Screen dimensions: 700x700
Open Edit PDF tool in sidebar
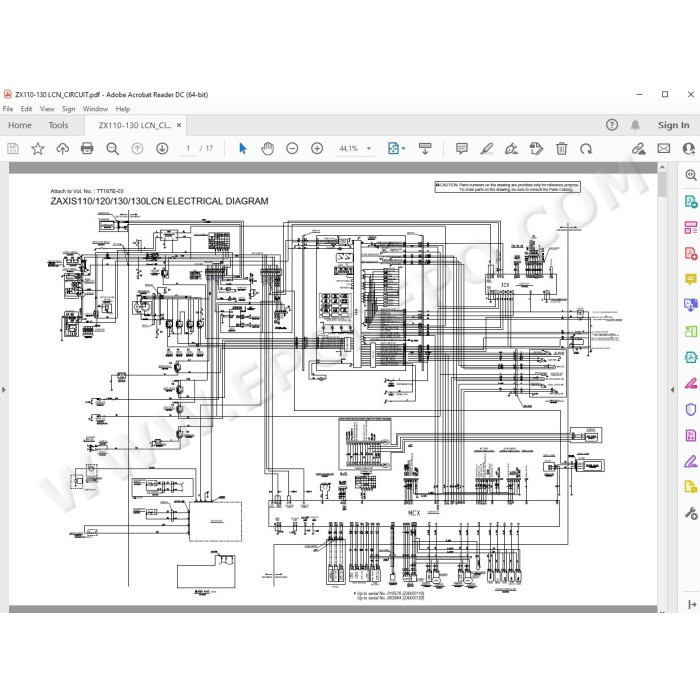691,227
